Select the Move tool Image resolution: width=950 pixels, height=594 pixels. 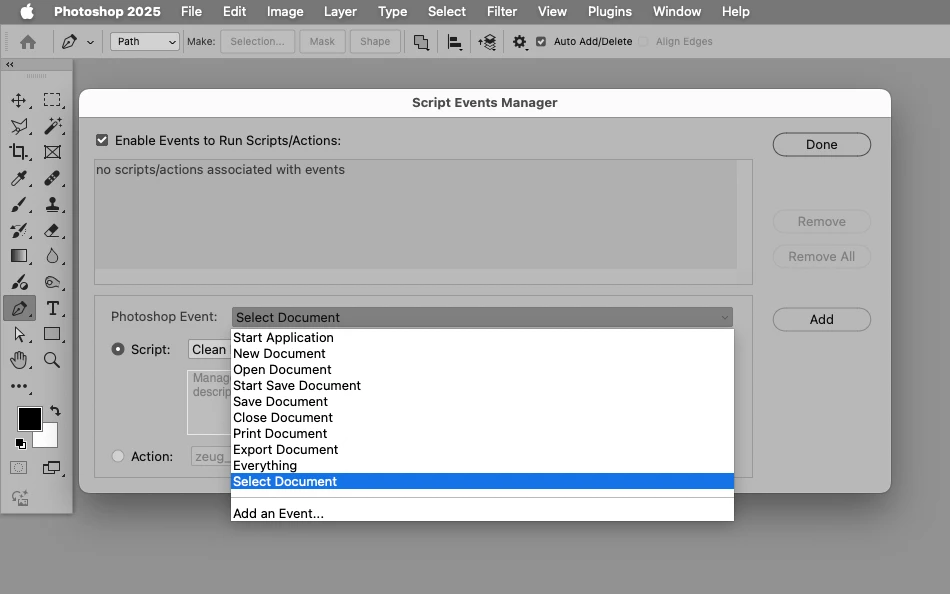tap(19, 100)
